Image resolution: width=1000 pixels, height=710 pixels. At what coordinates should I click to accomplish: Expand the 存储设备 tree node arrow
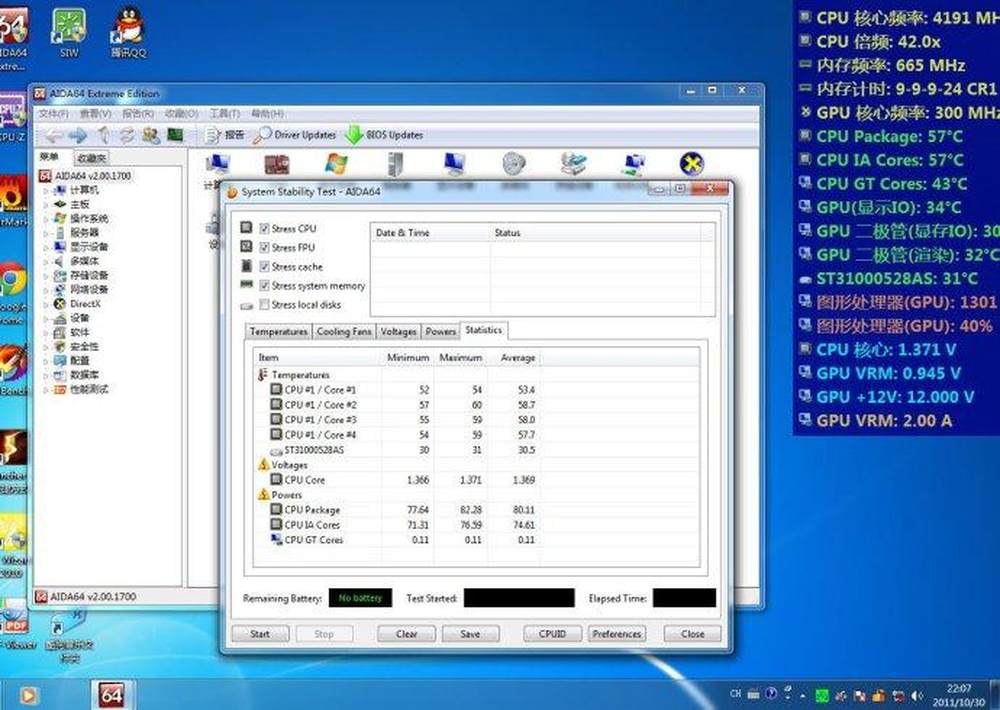click(x=46, y=276)
